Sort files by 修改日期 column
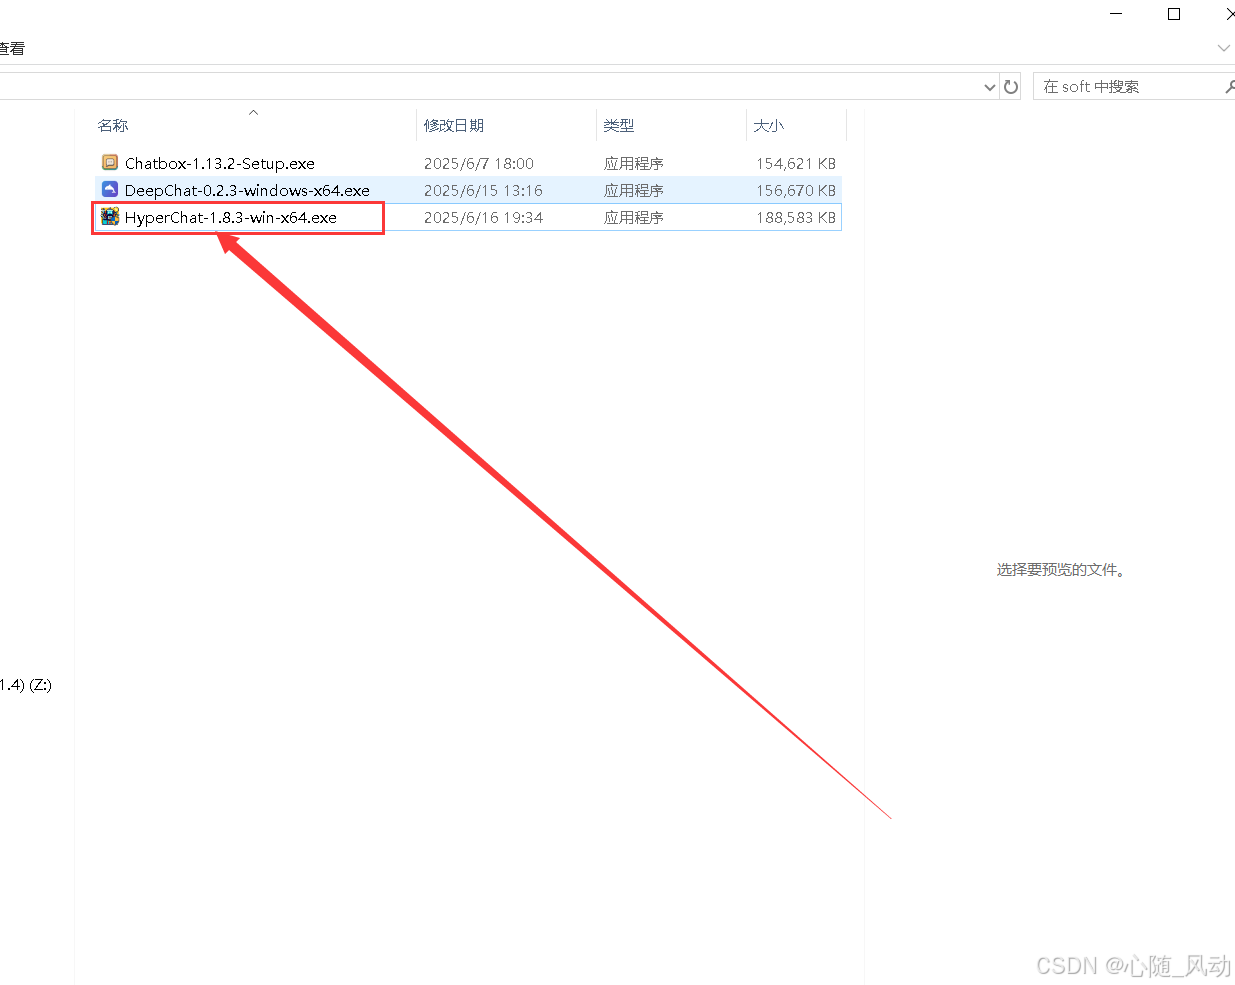This screenshot has width=1235, height=985. pyautogui.click(x=454, y=125)
